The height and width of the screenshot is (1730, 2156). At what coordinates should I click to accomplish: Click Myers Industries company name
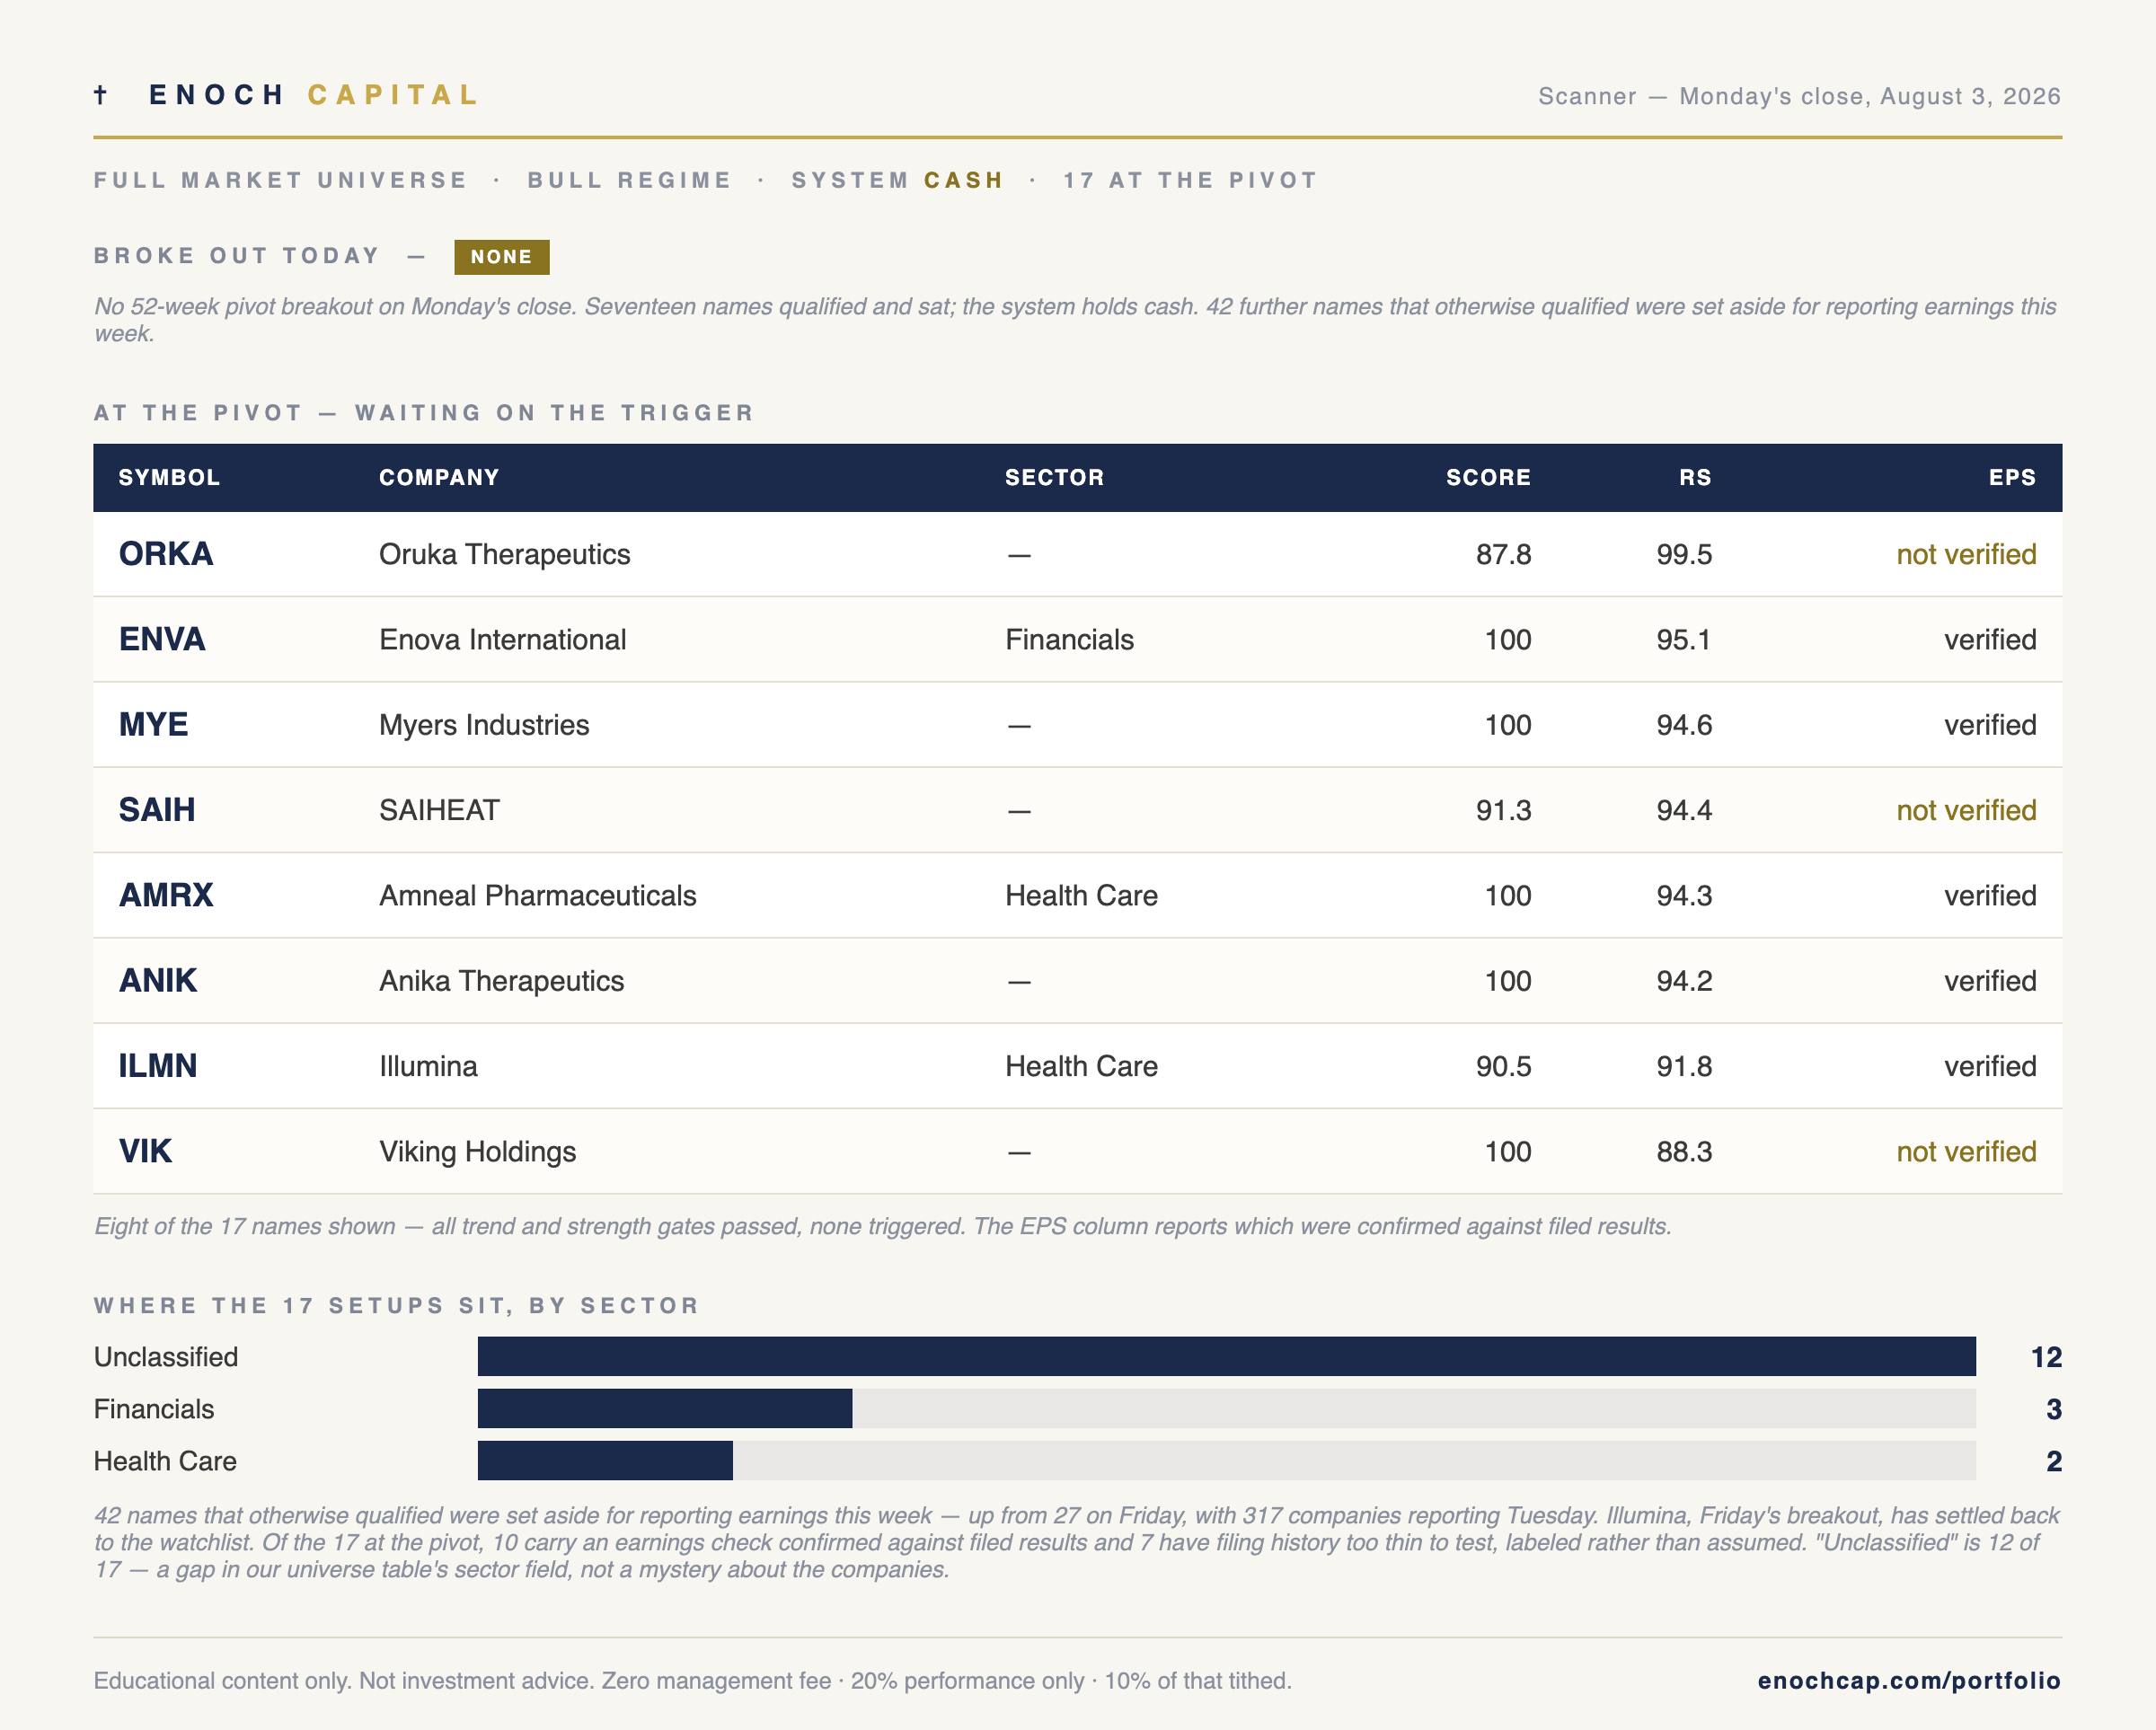click(x=484, y=725)
